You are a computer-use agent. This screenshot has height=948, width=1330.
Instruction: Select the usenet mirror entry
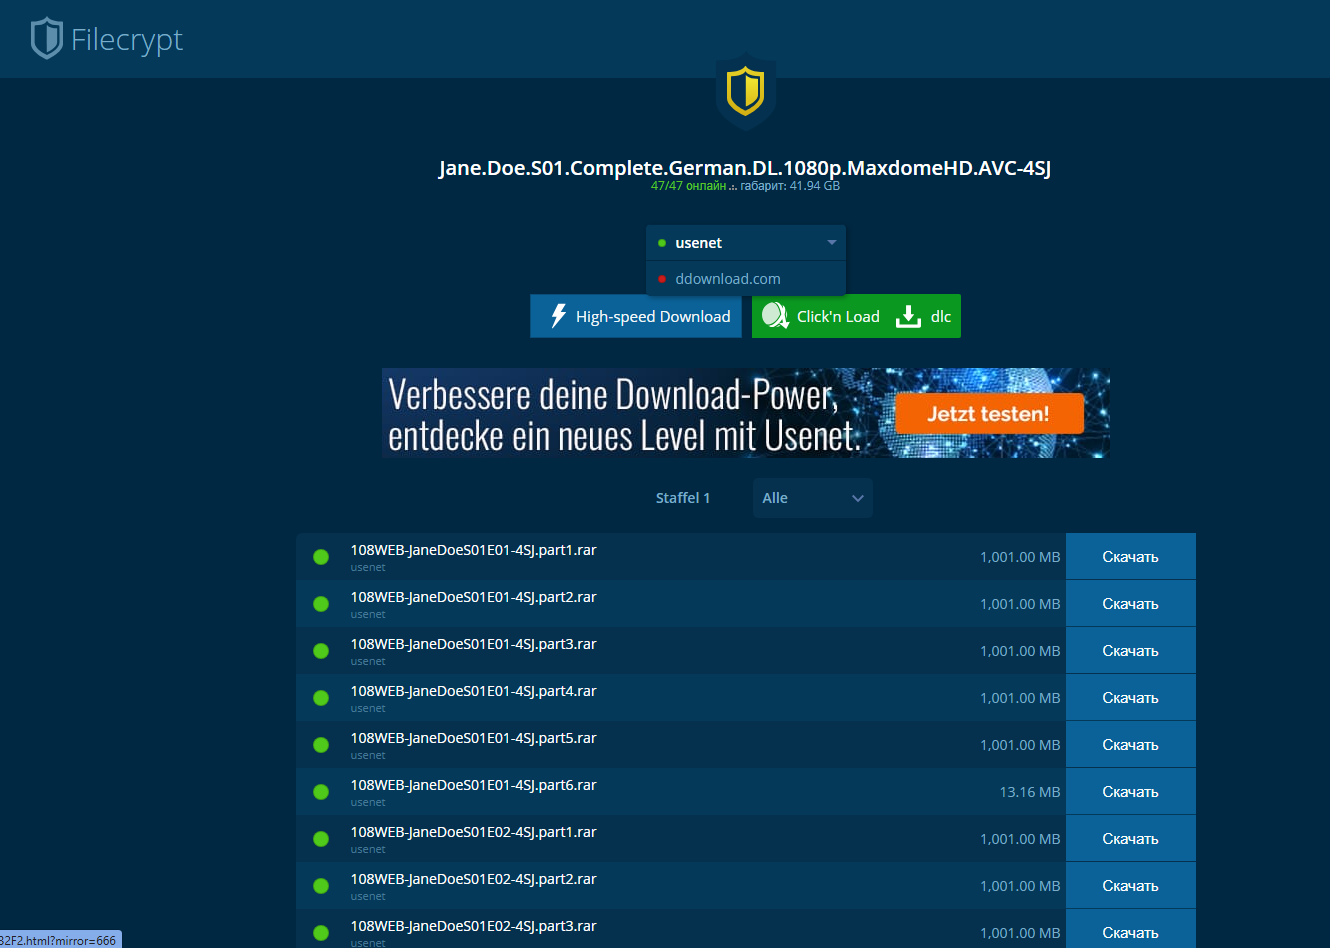pos(698,243)
